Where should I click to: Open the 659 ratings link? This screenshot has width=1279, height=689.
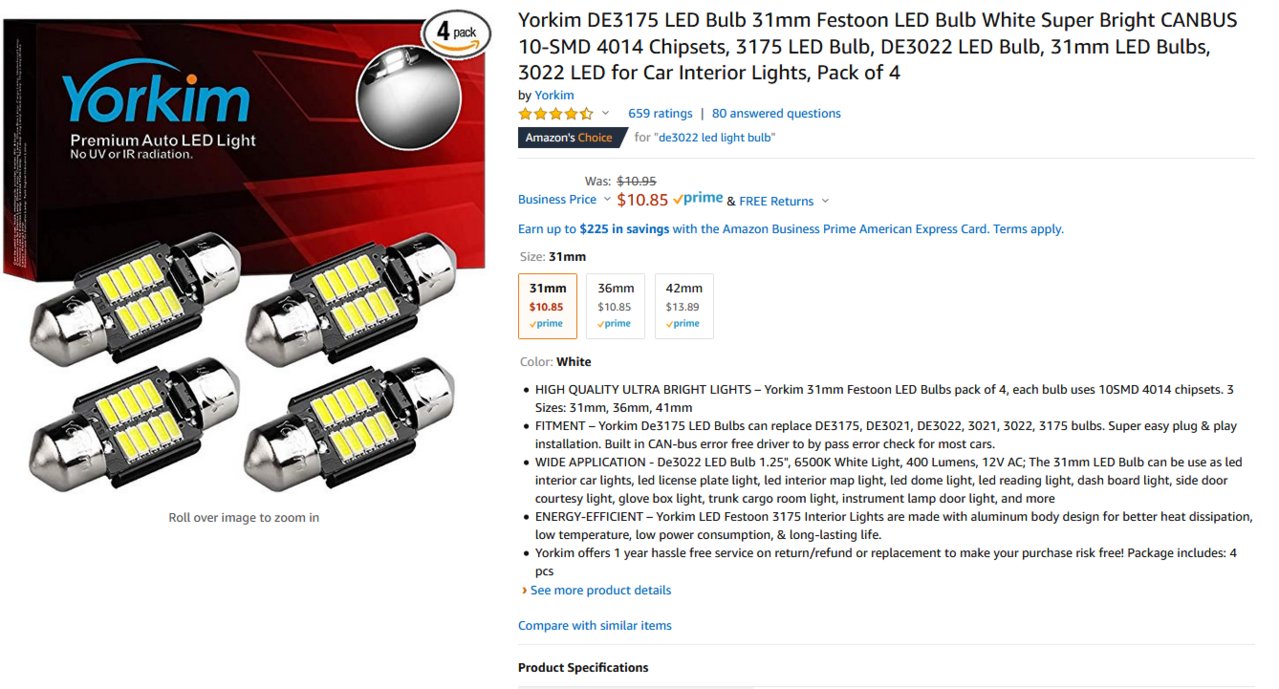pos(660,114)
